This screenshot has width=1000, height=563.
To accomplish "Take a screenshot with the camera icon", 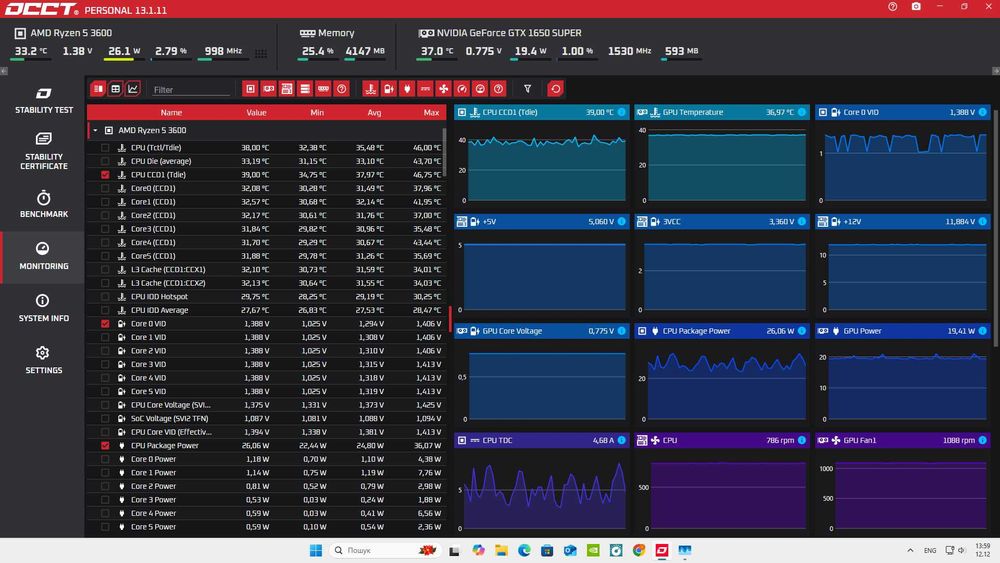I will 916,6.
